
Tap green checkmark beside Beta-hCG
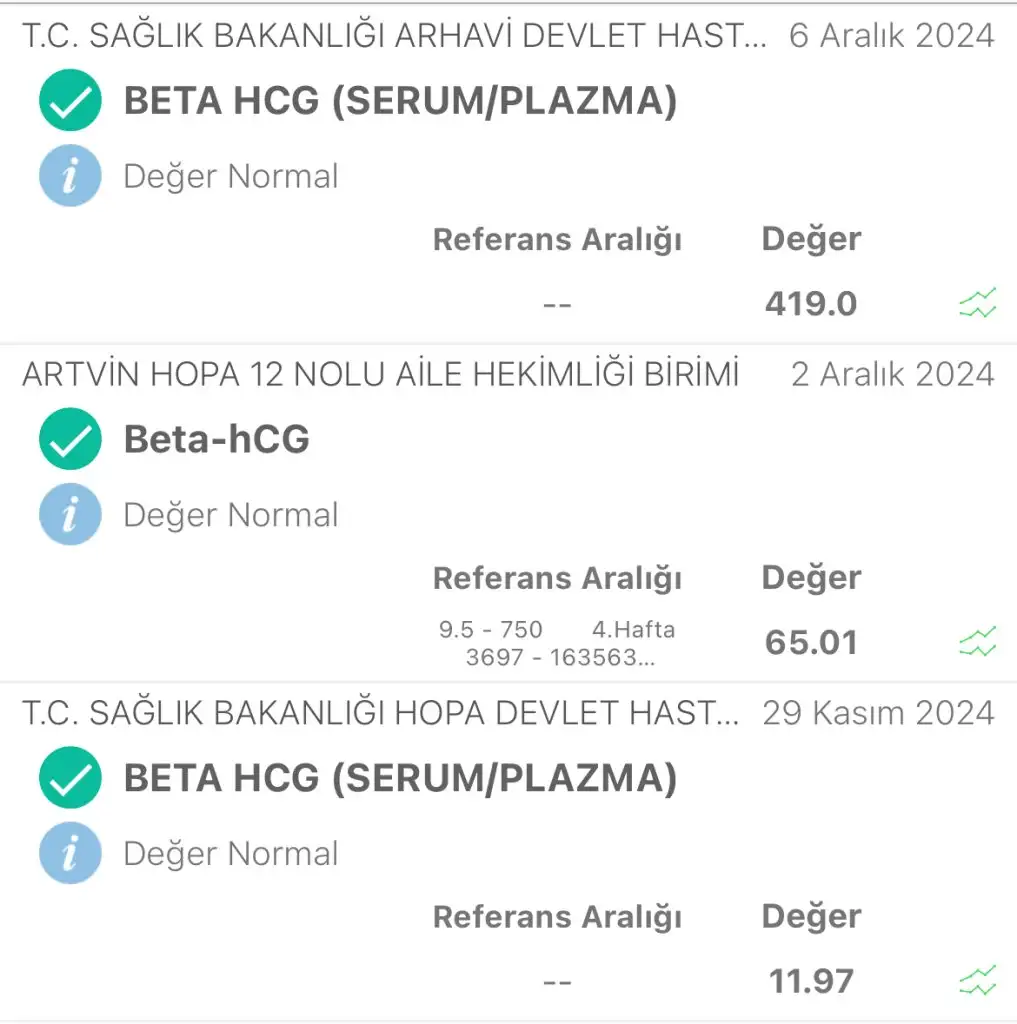point(70,439)
